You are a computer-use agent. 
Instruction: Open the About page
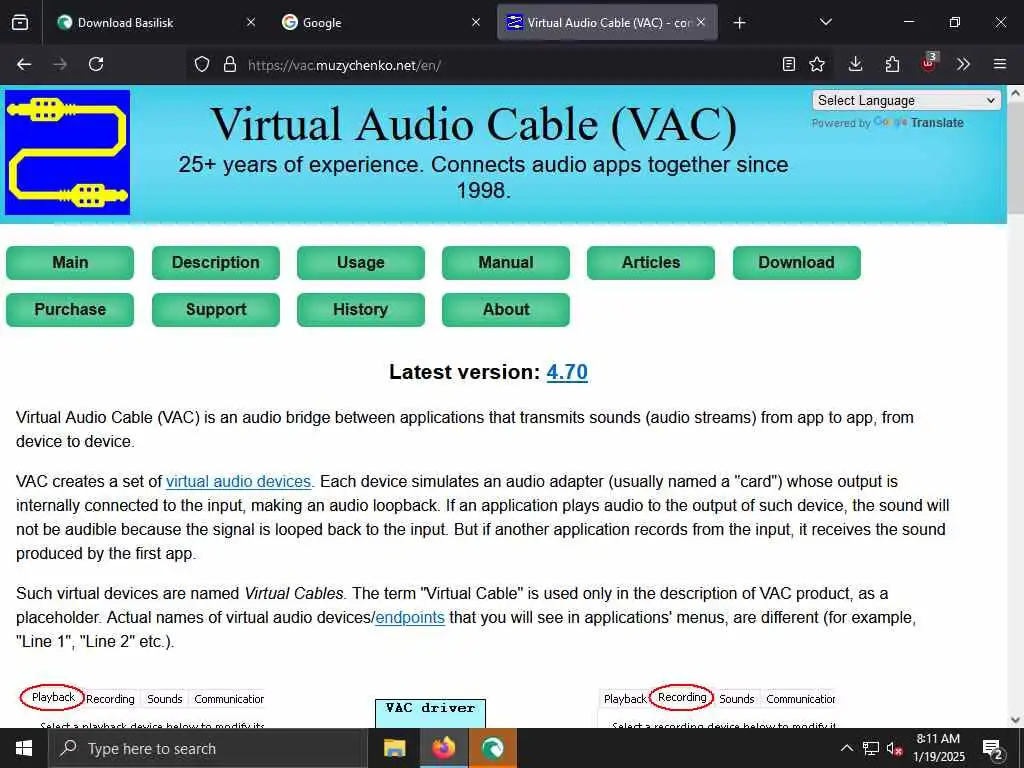pyautogui.click(x=505, y=310)
